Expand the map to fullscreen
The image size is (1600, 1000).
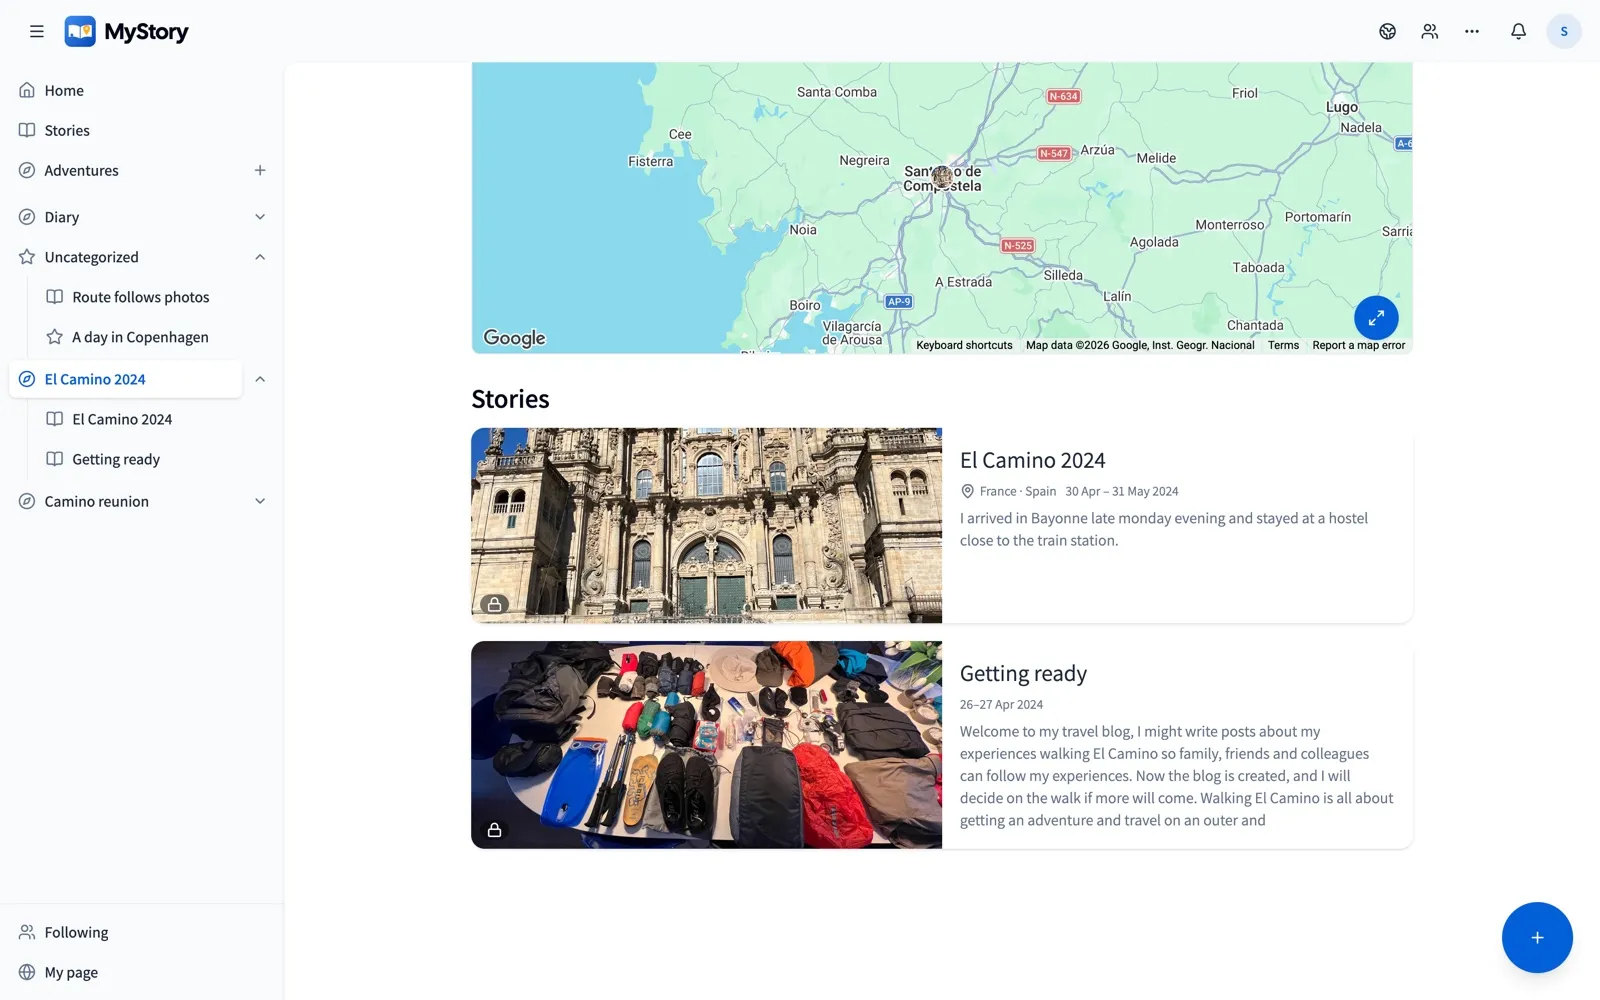coord(1376,318)
